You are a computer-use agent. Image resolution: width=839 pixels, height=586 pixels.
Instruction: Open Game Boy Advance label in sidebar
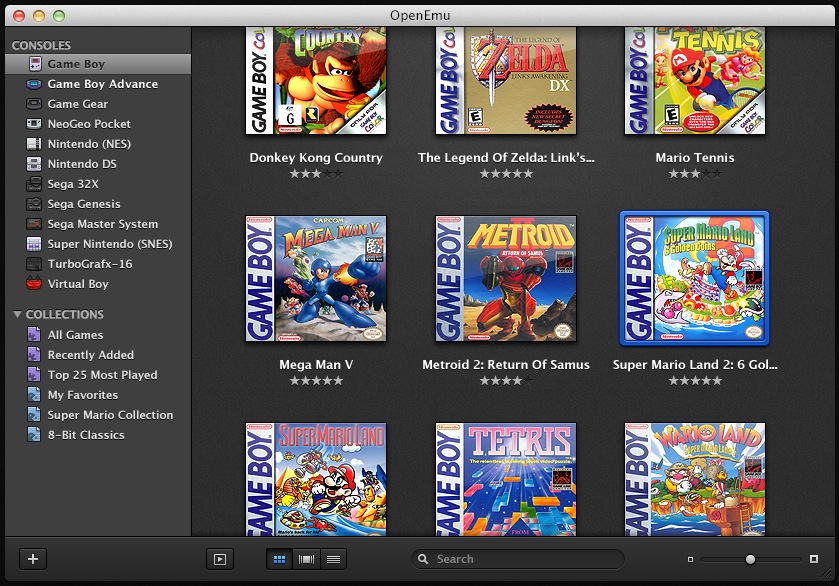(x=103, y=84)
